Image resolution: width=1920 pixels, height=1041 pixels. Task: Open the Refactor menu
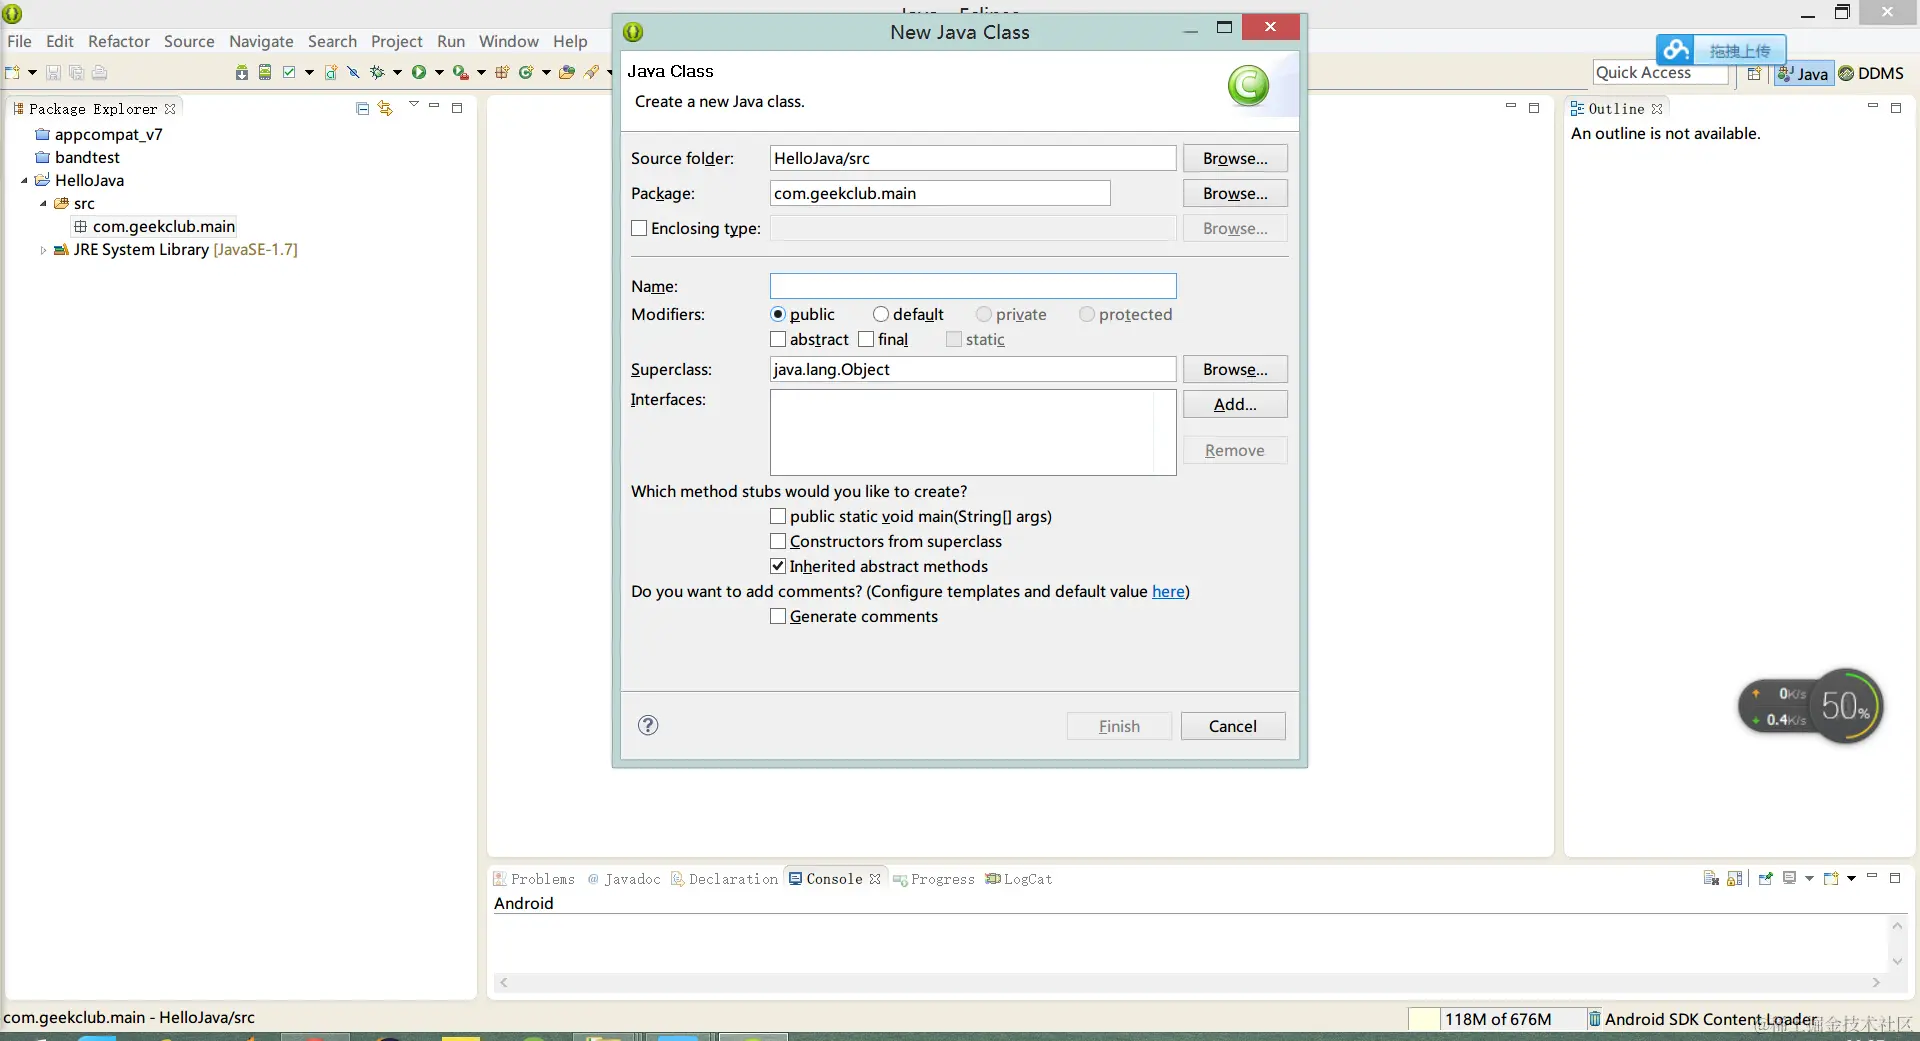pos(119,41)
